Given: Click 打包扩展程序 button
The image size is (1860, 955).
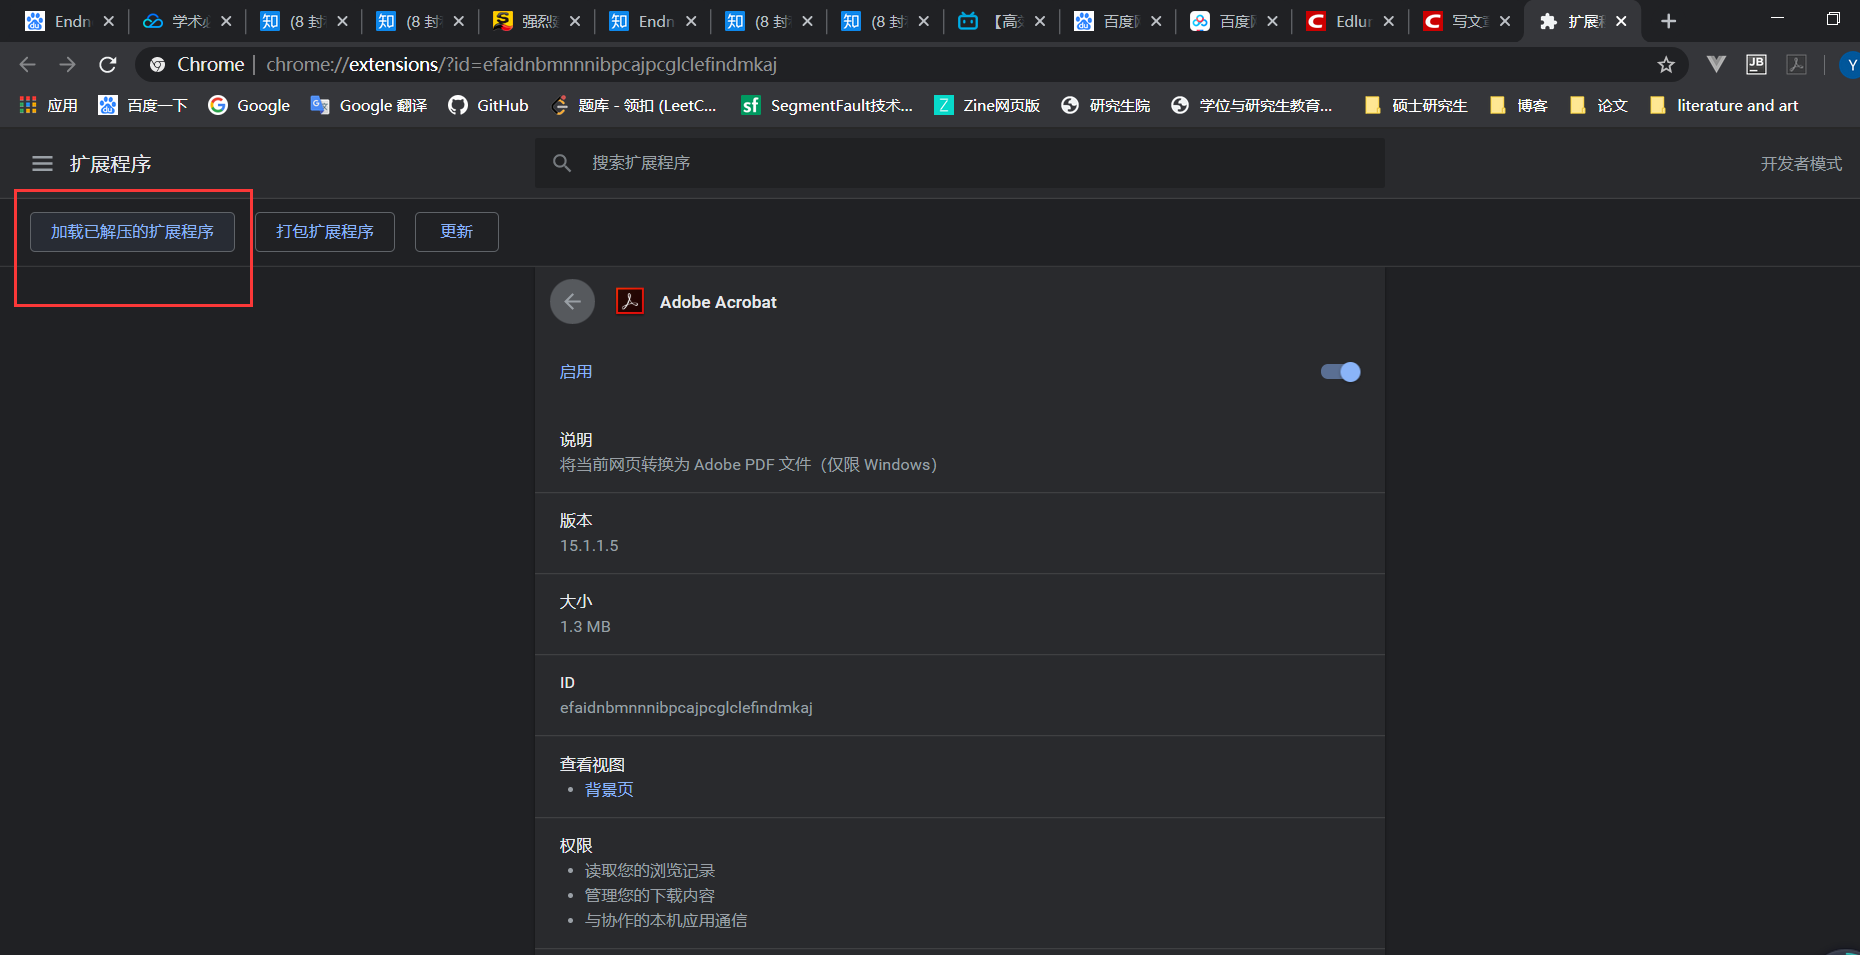Looking at the screenshot, I should 325,232.
